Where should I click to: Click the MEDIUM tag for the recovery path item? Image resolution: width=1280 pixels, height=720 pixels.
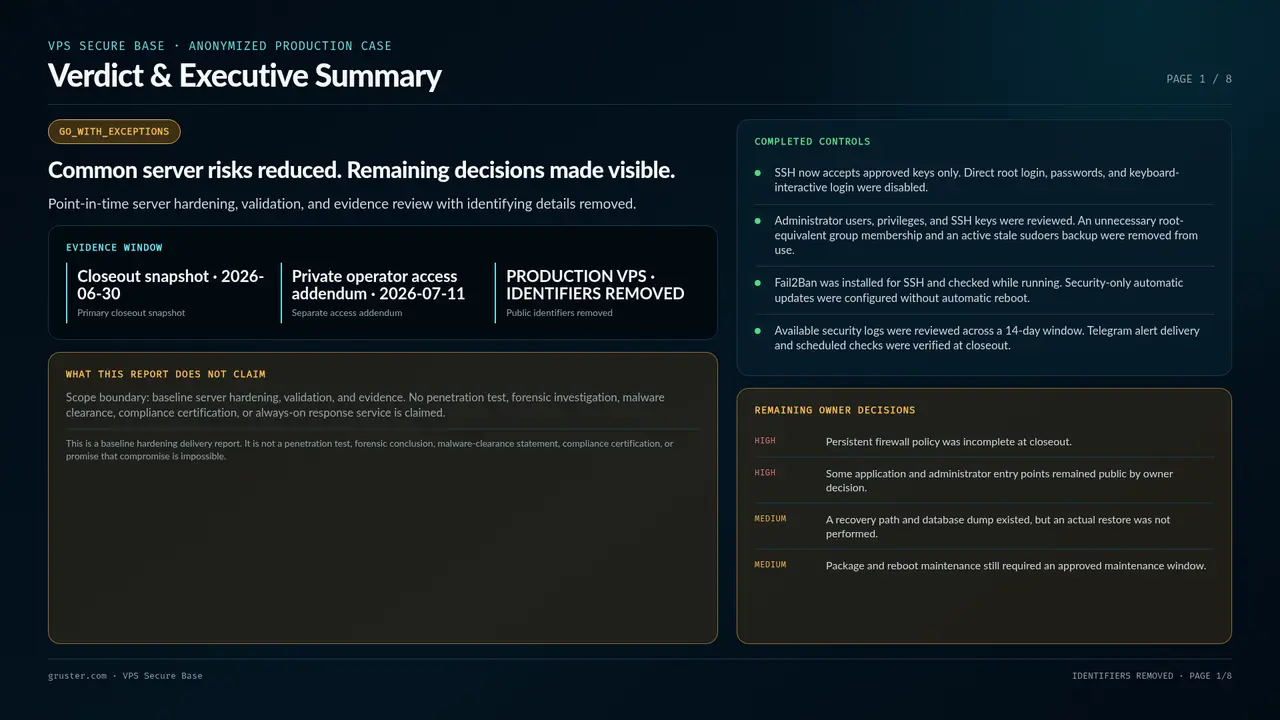pyautogui.click(x=770, y=519)
